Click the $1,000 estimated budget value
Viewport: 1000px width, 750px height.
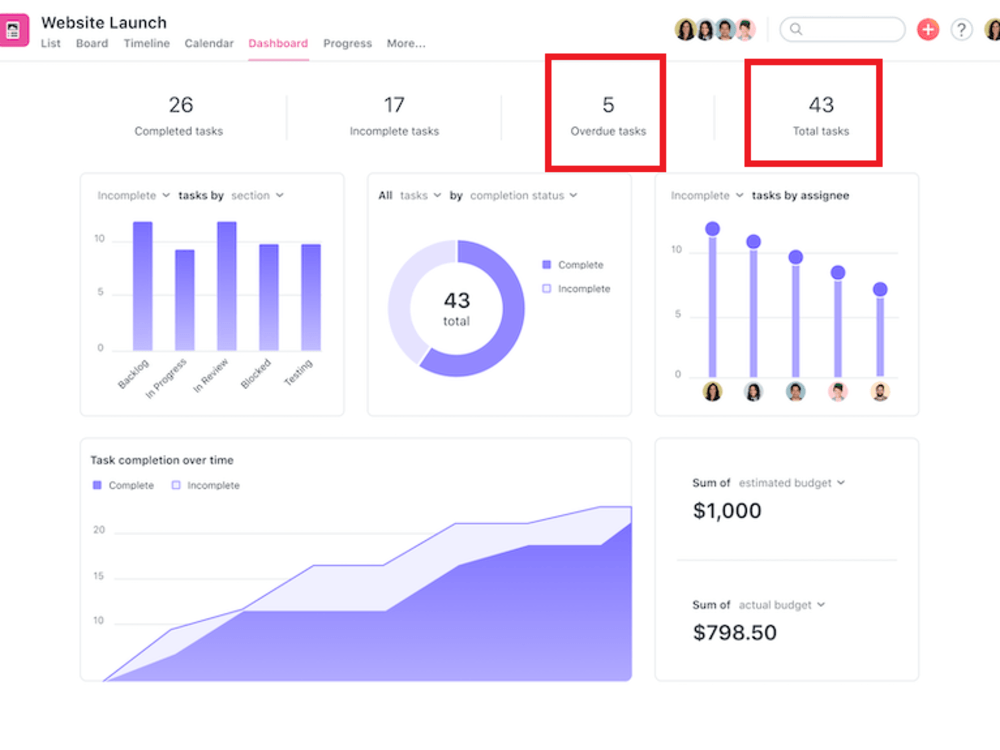coord(727,511)
